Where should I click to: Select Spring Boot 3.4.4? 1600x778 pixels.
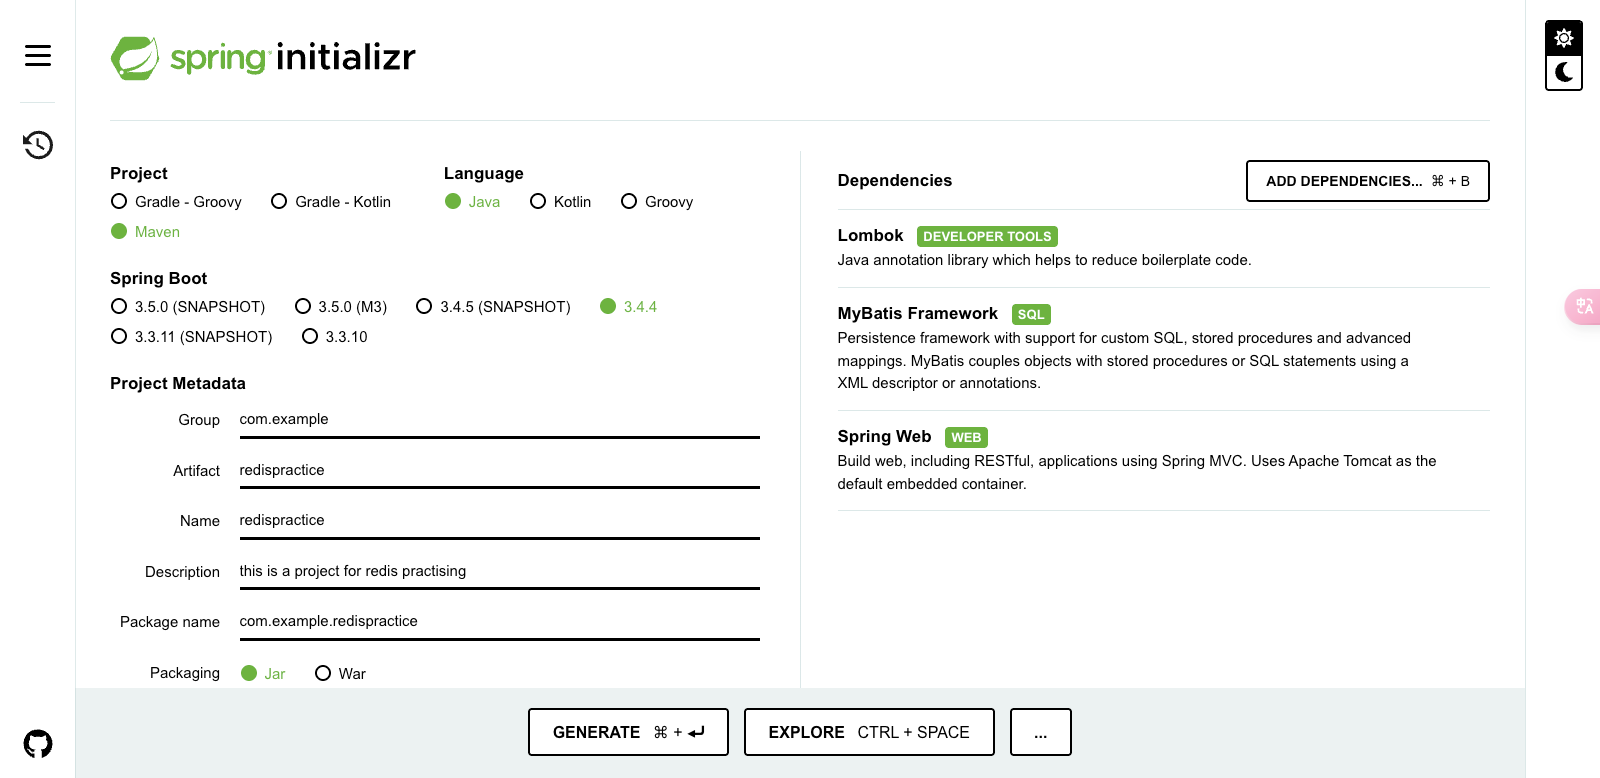(629, 307)
